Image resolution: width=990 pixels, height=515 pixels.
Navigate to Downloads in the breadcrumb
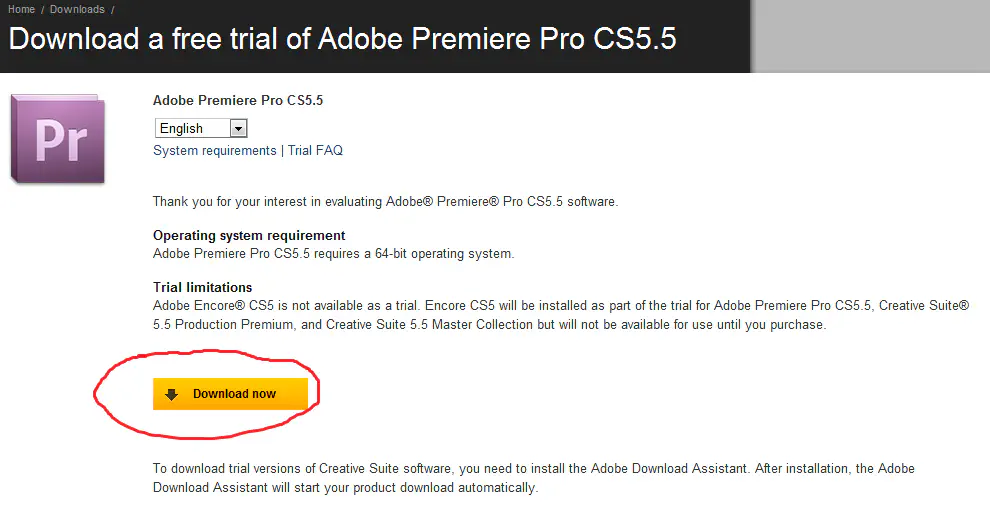(77, 9)
